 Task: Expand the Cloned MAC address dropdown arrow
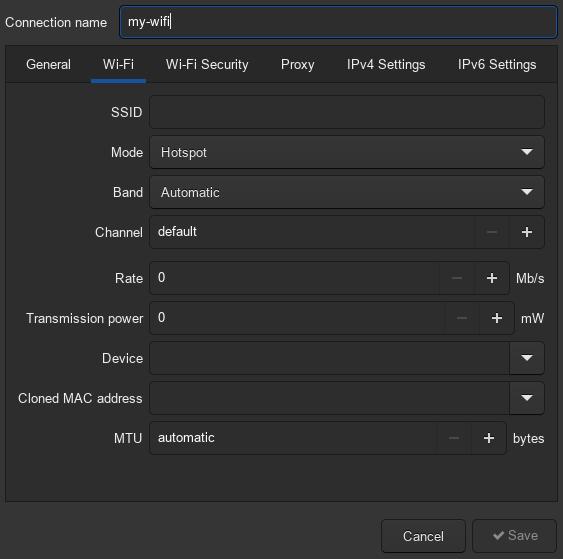click(x=527, y=398)
